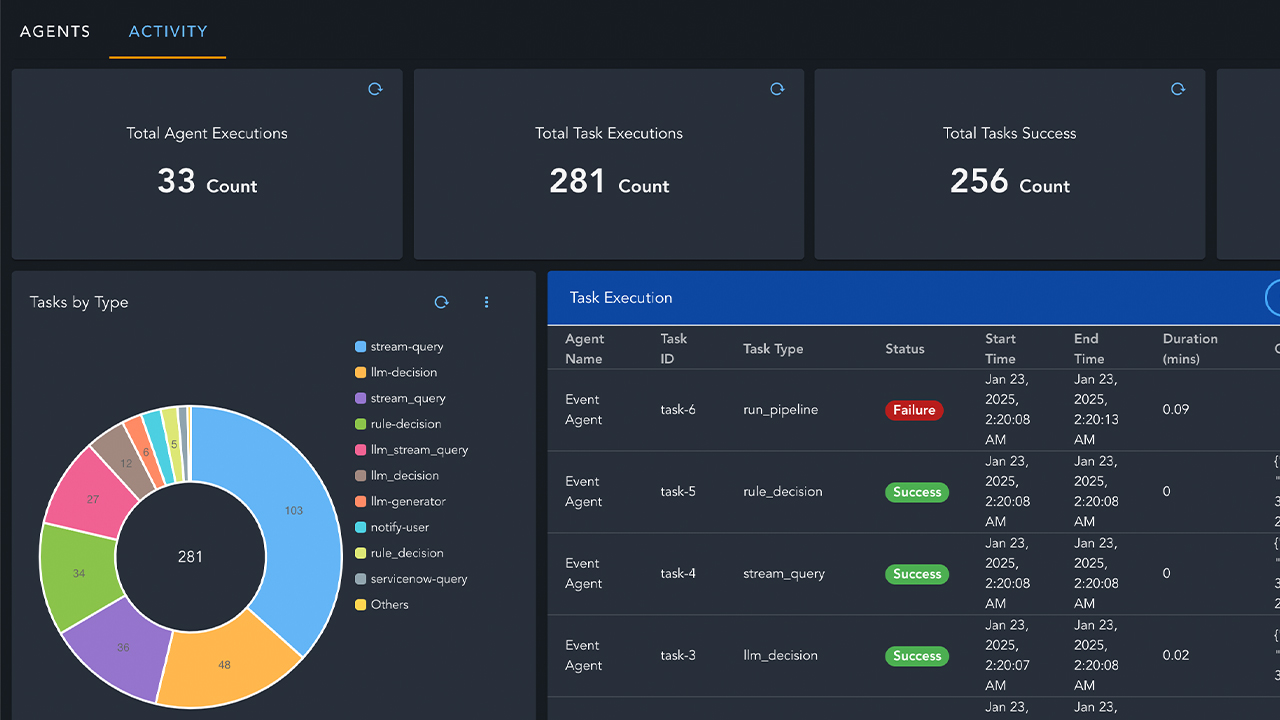
Task: Select the task-3 llm_decision table row
Action: pyautogui.click(x=780, y=656)
